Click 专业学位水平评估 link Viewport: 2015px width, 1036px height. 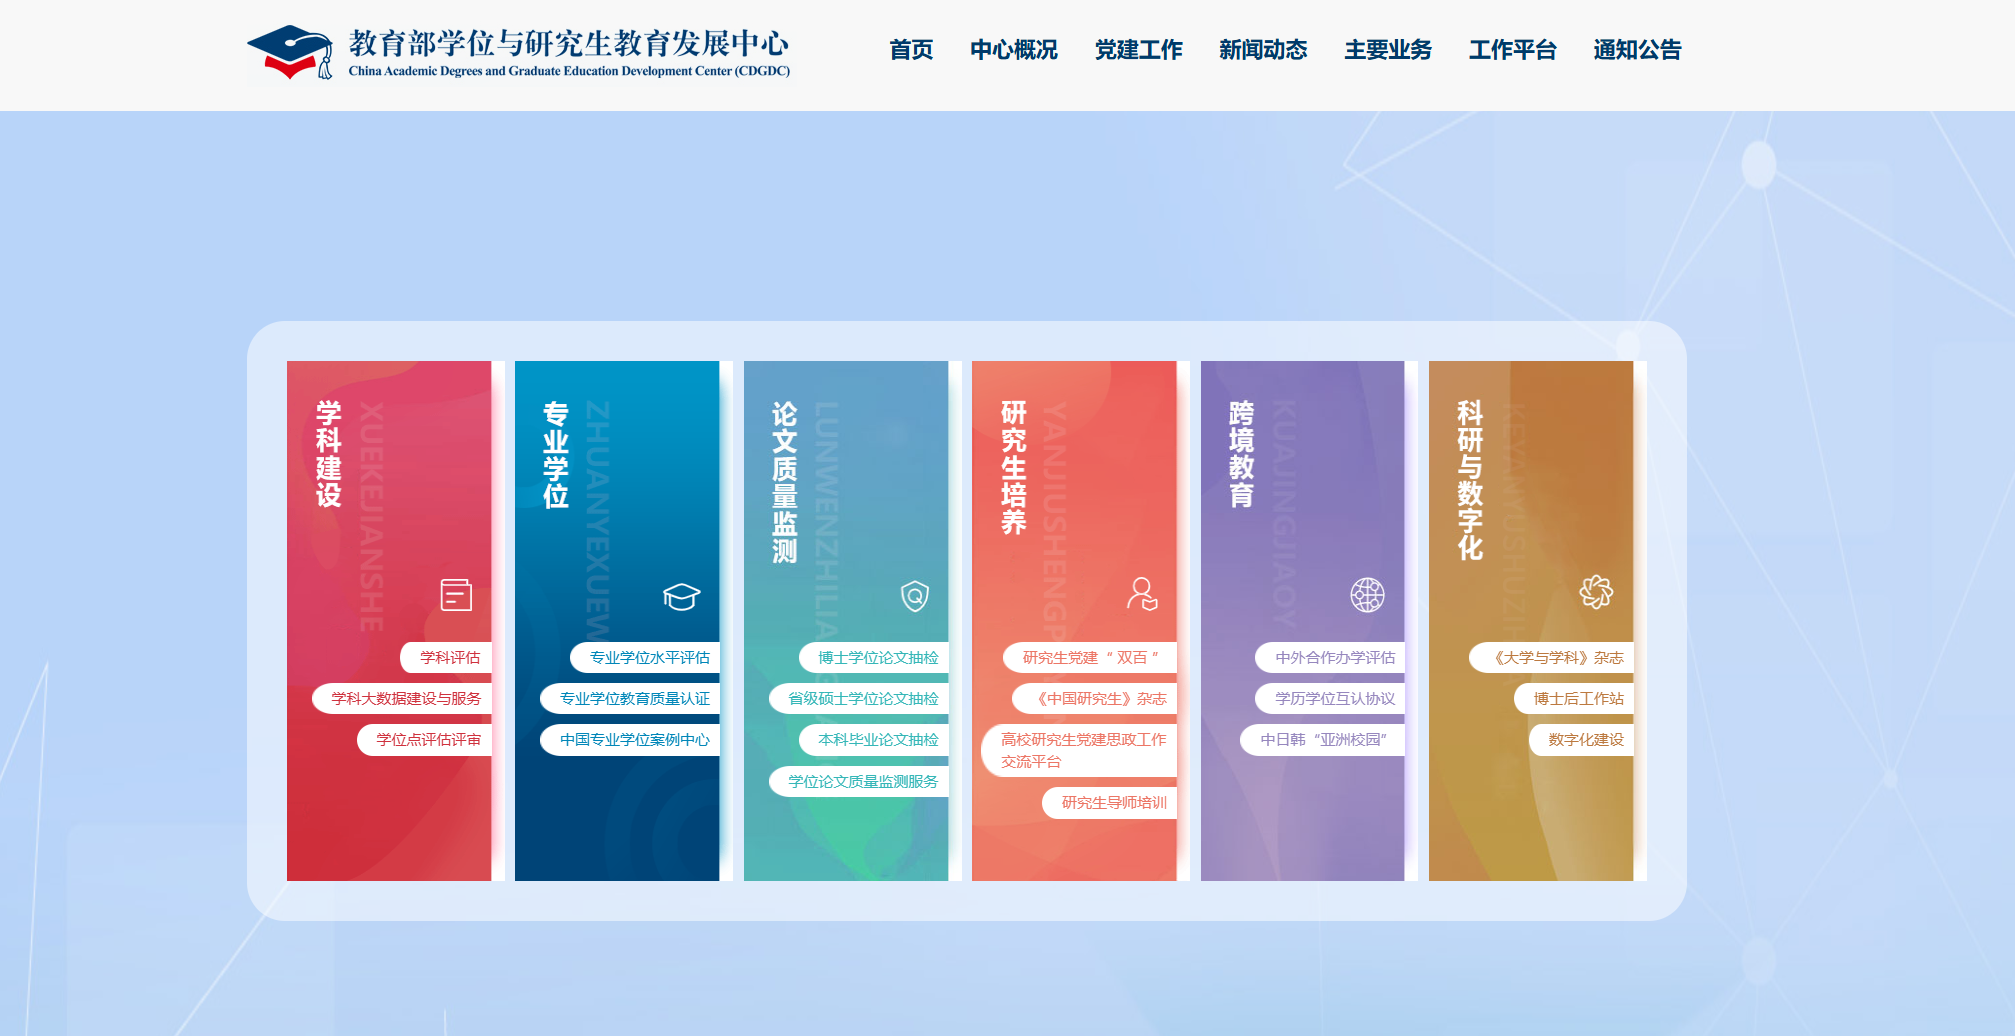point(645,658)
